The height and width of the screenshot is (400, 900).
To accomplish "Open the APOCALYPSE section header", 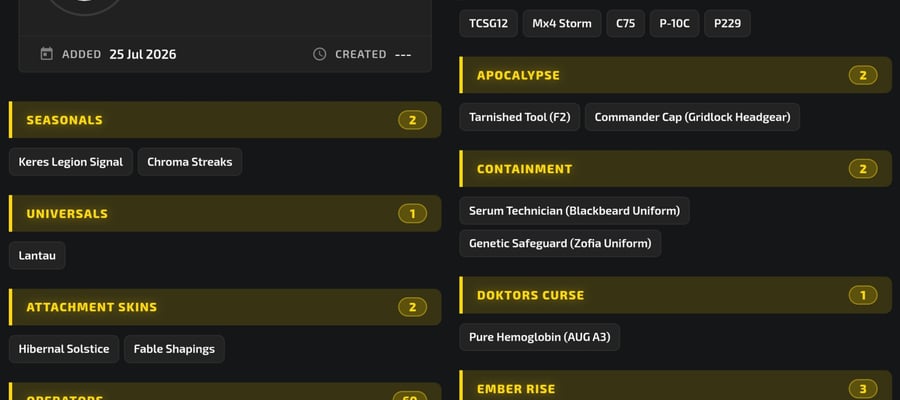I will point(676,75).
